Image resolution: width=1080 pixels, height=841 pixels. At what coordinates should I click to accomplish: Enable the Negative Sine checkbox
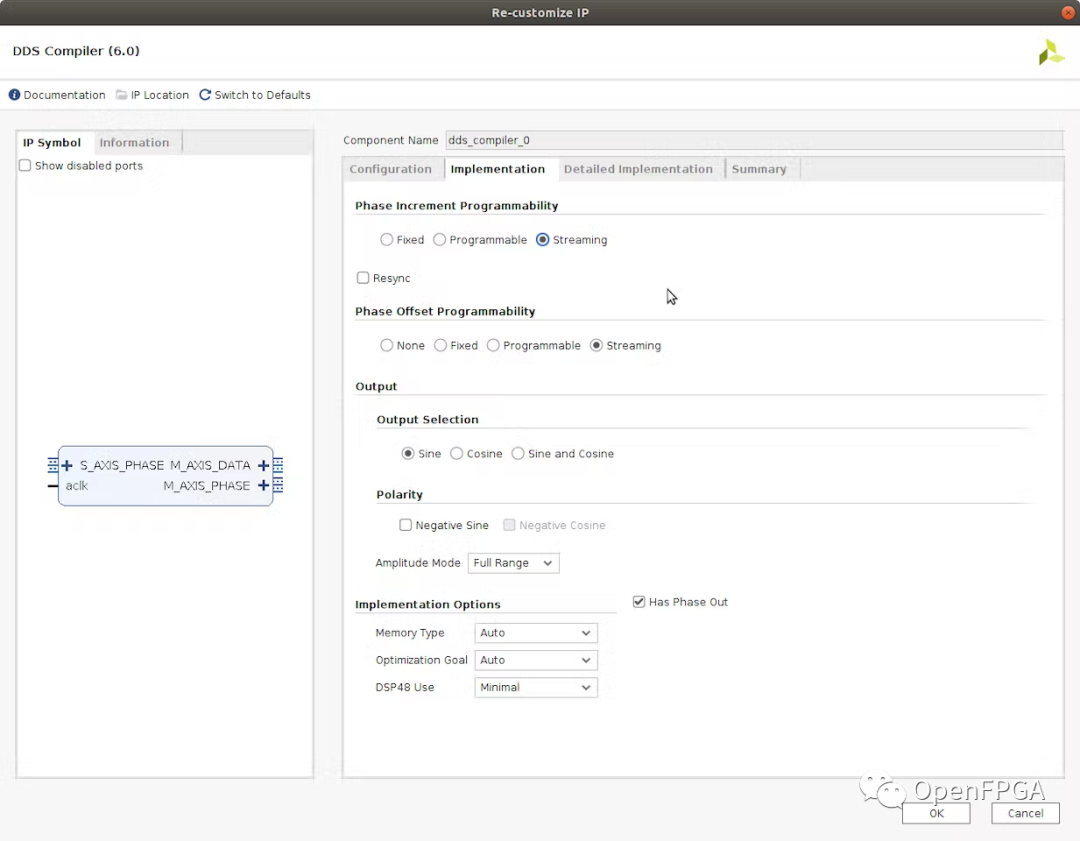click(406, 525)
